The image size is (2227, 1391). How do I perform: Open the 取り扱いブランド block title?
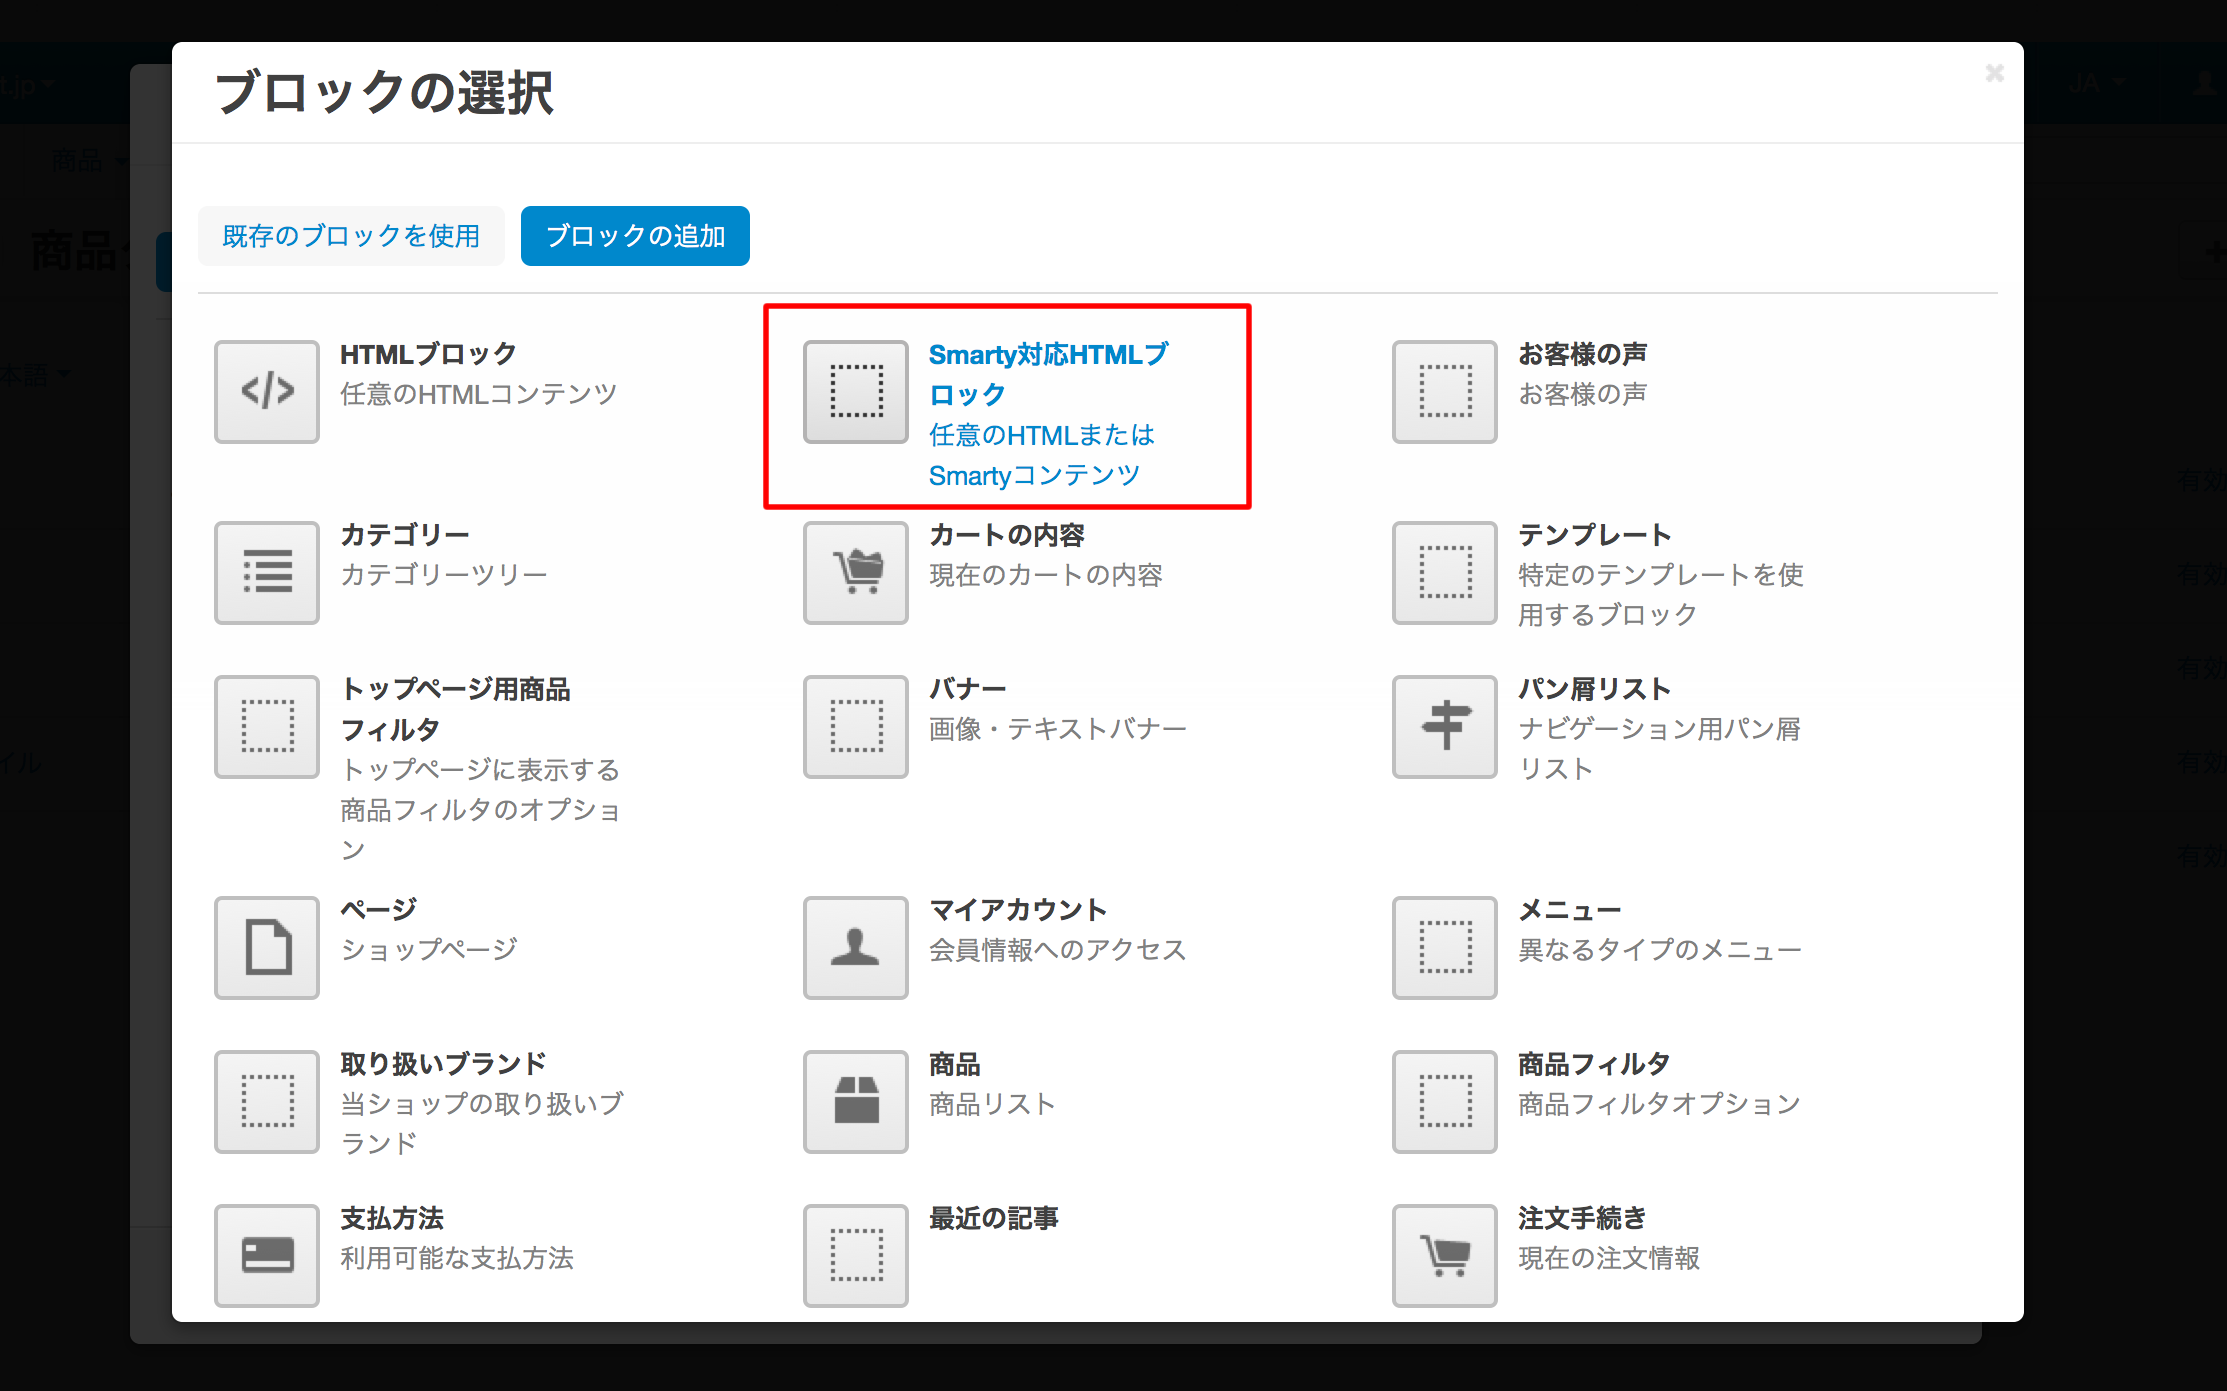click(443, 1064)
